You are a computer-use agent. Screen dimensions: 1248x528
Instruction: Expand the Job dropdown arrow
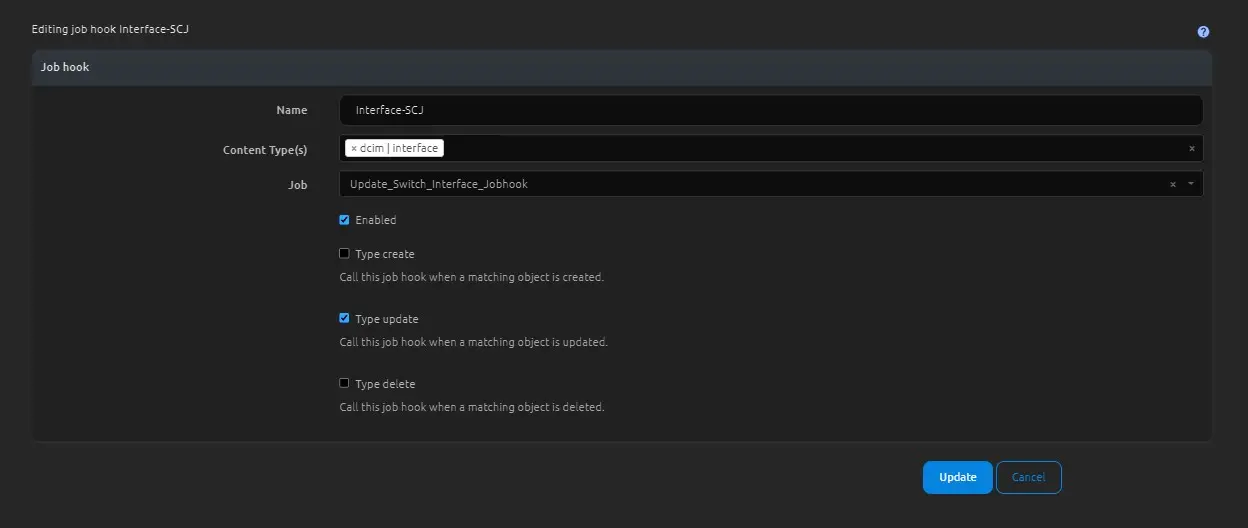tap(1190, 185)
